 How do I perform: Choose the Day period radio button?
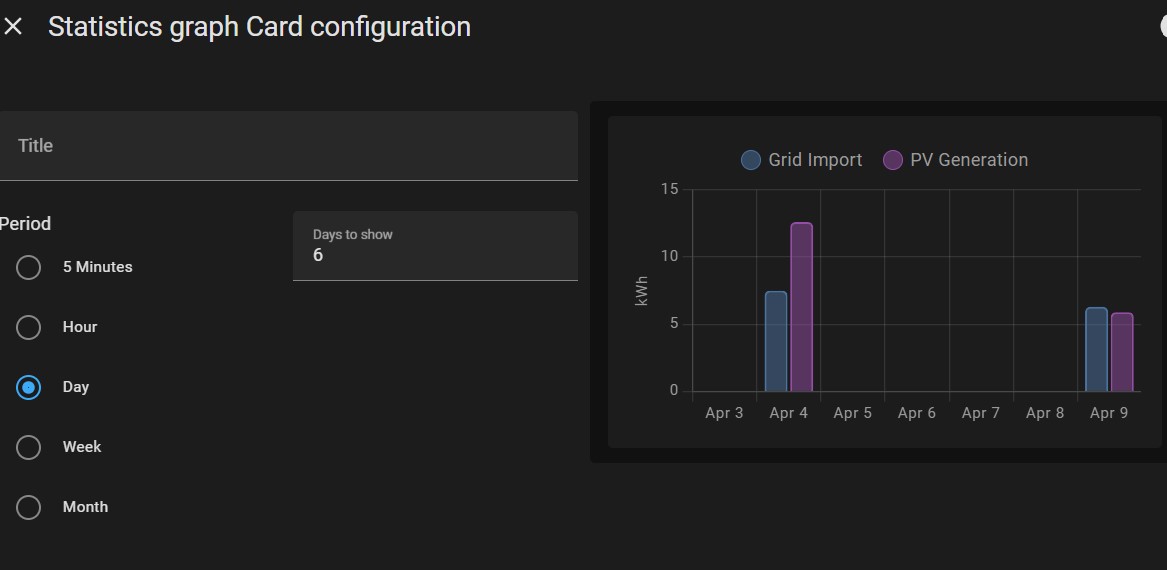click(x=29, y=387)
